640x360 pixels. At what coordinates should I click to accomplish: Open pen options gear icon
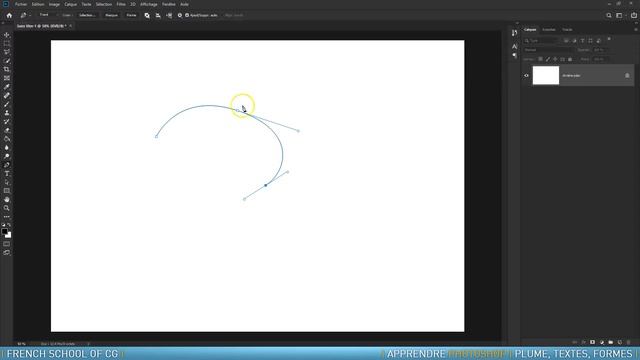click(180, 15)
